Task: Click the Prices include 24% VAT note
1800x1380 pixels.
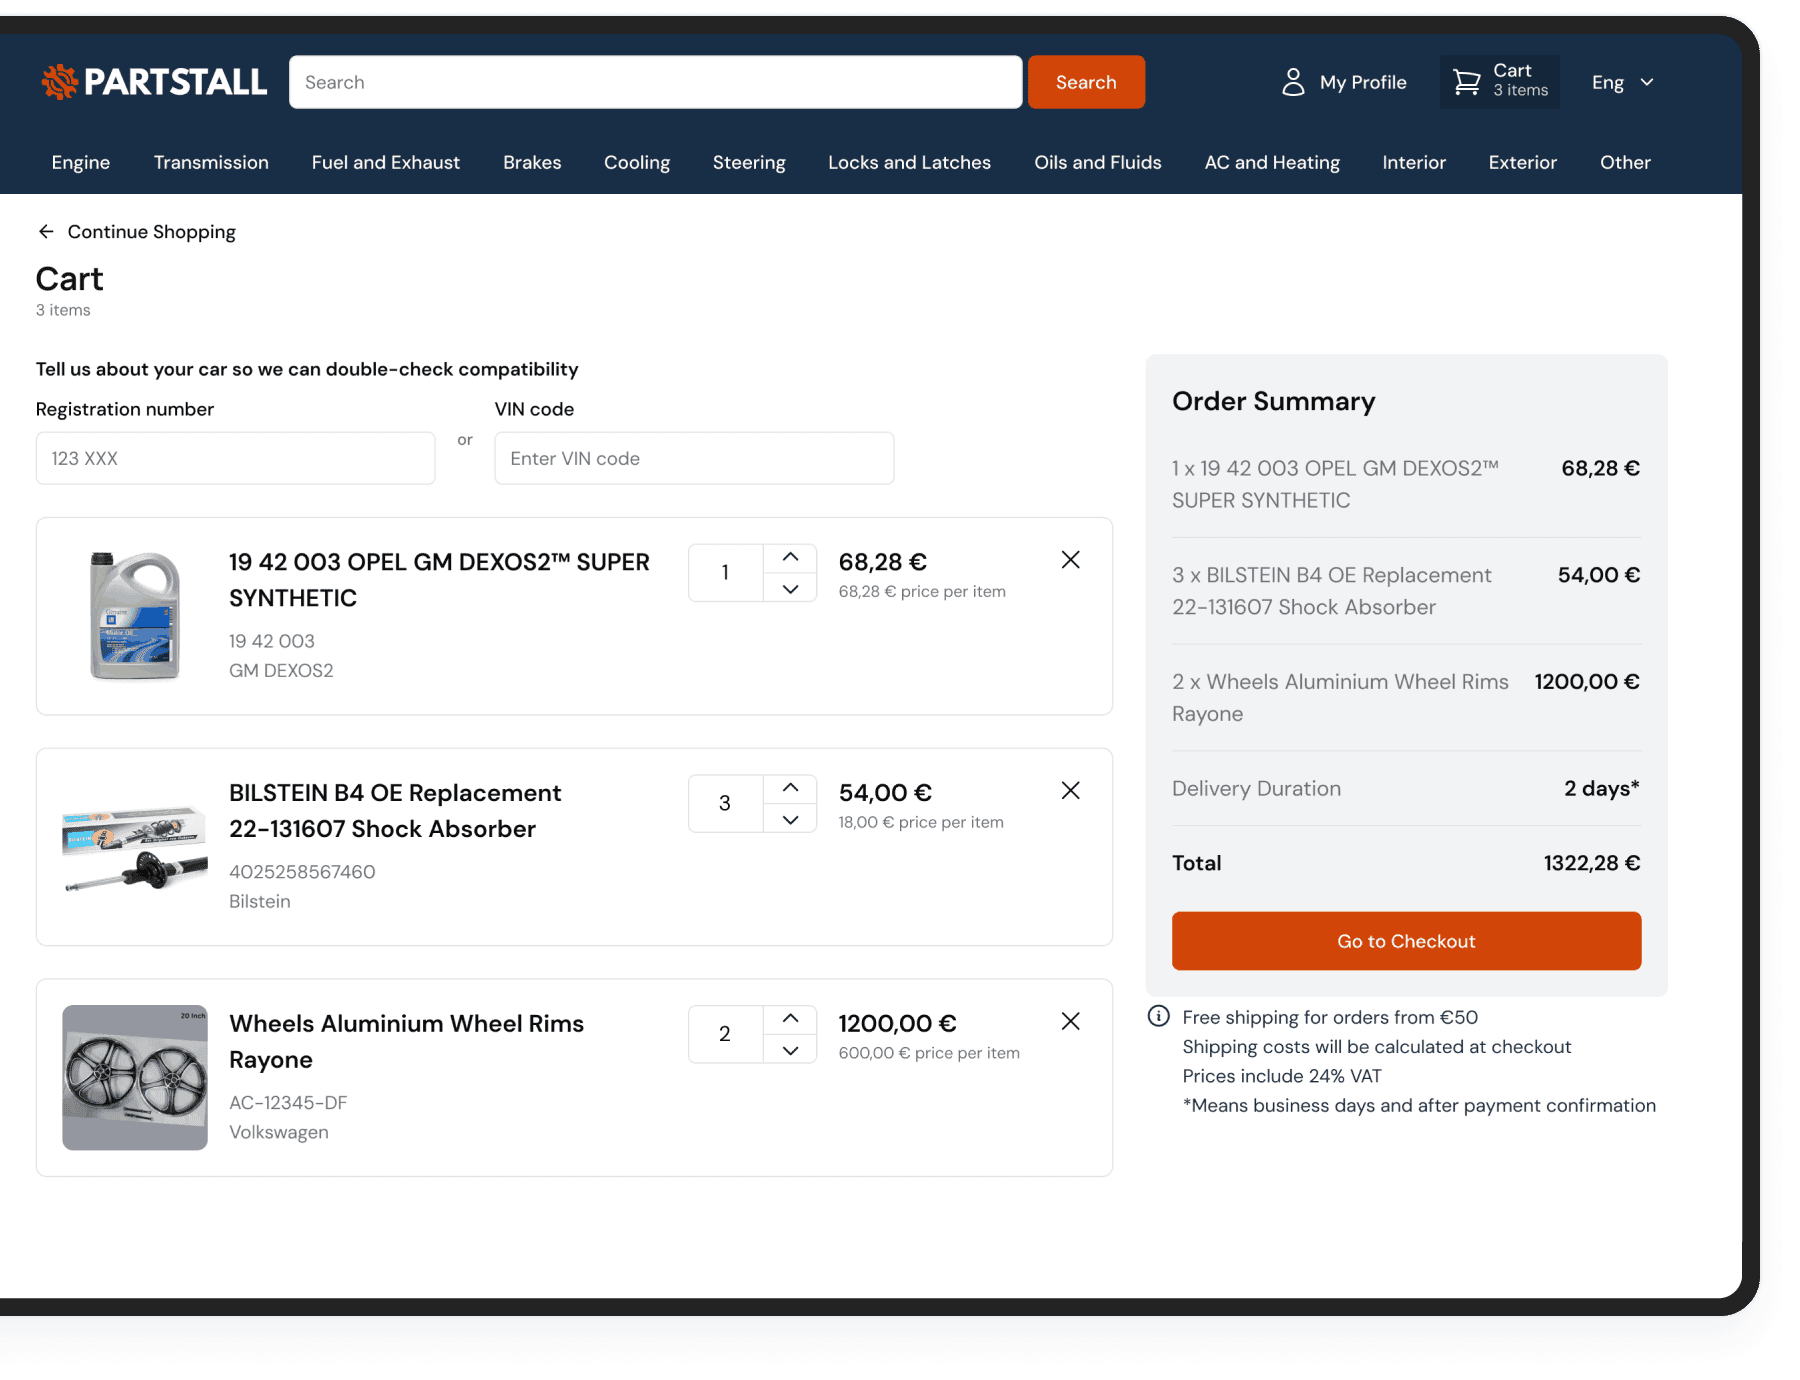Action: point(1282,1076)
